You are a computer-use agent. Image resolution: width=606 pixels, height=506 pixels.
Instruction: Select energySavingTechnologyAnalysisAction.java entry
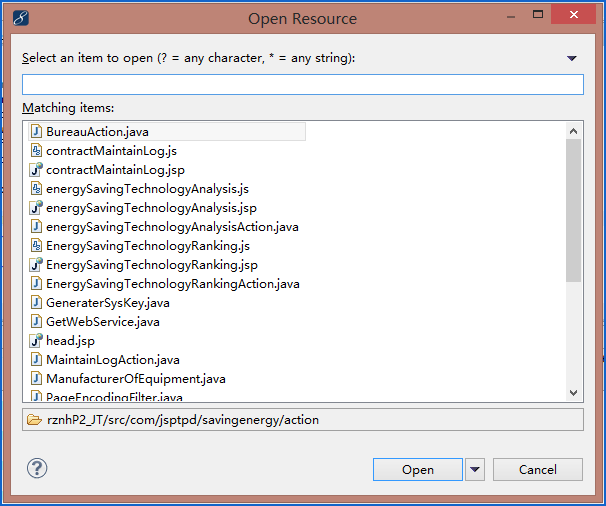[x=171, y=227]
